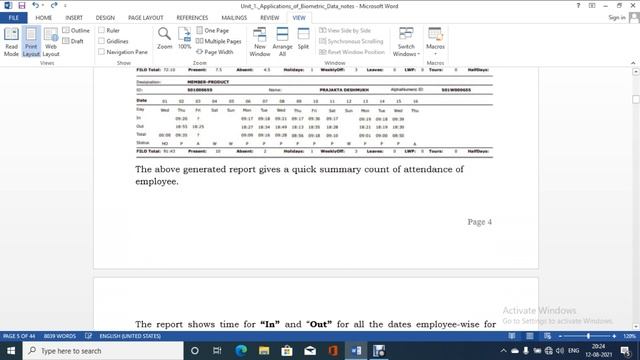Open the REVIEW tab

point(269,18)
